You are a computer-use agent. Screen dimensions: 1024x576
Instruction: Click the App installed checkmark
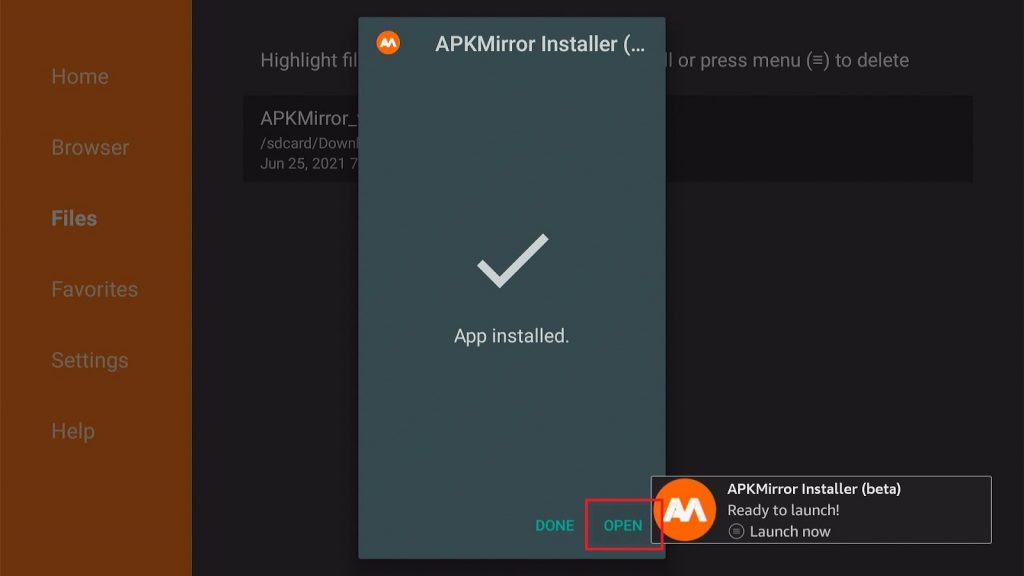513,261
